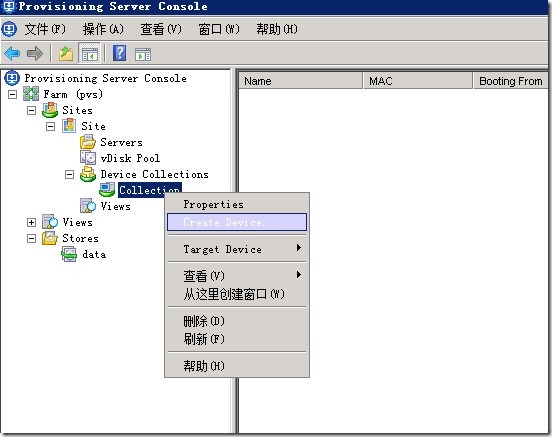Click the Servers folder icon
This screenshot has height=437, width=552.
88,142
